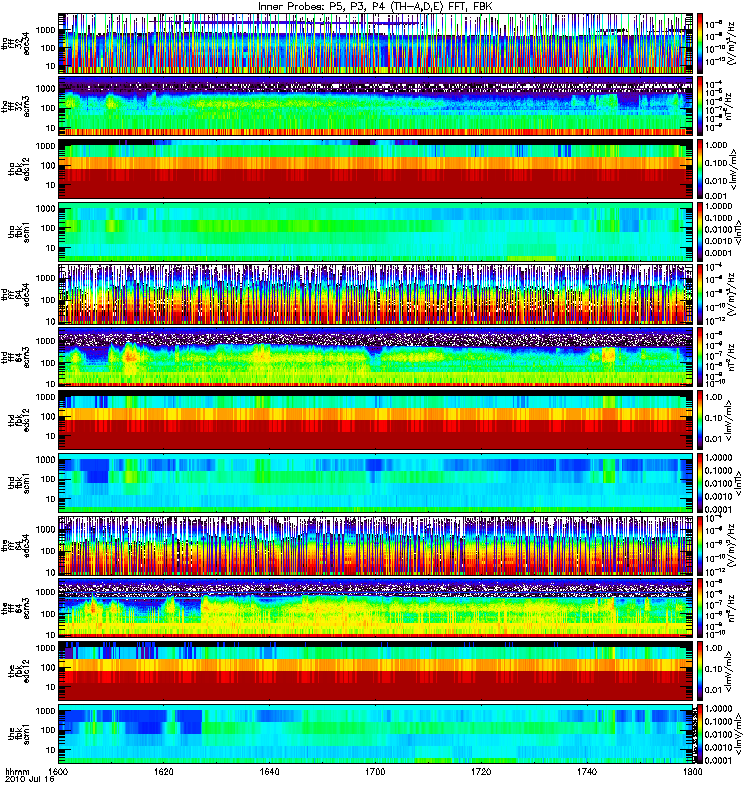The image size is (750, 800).
Task: Select the 'tha fbk scm1' panel label
Action: [19, 232]
